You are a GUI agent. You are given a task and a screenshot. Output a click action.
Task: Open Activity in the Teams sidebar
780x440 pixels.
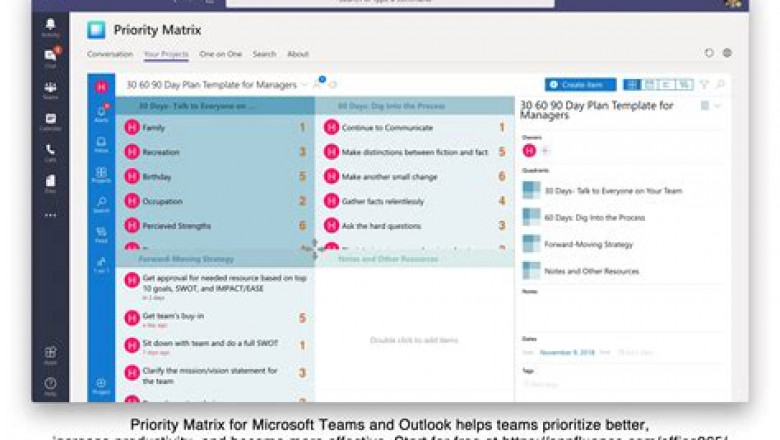50,27
